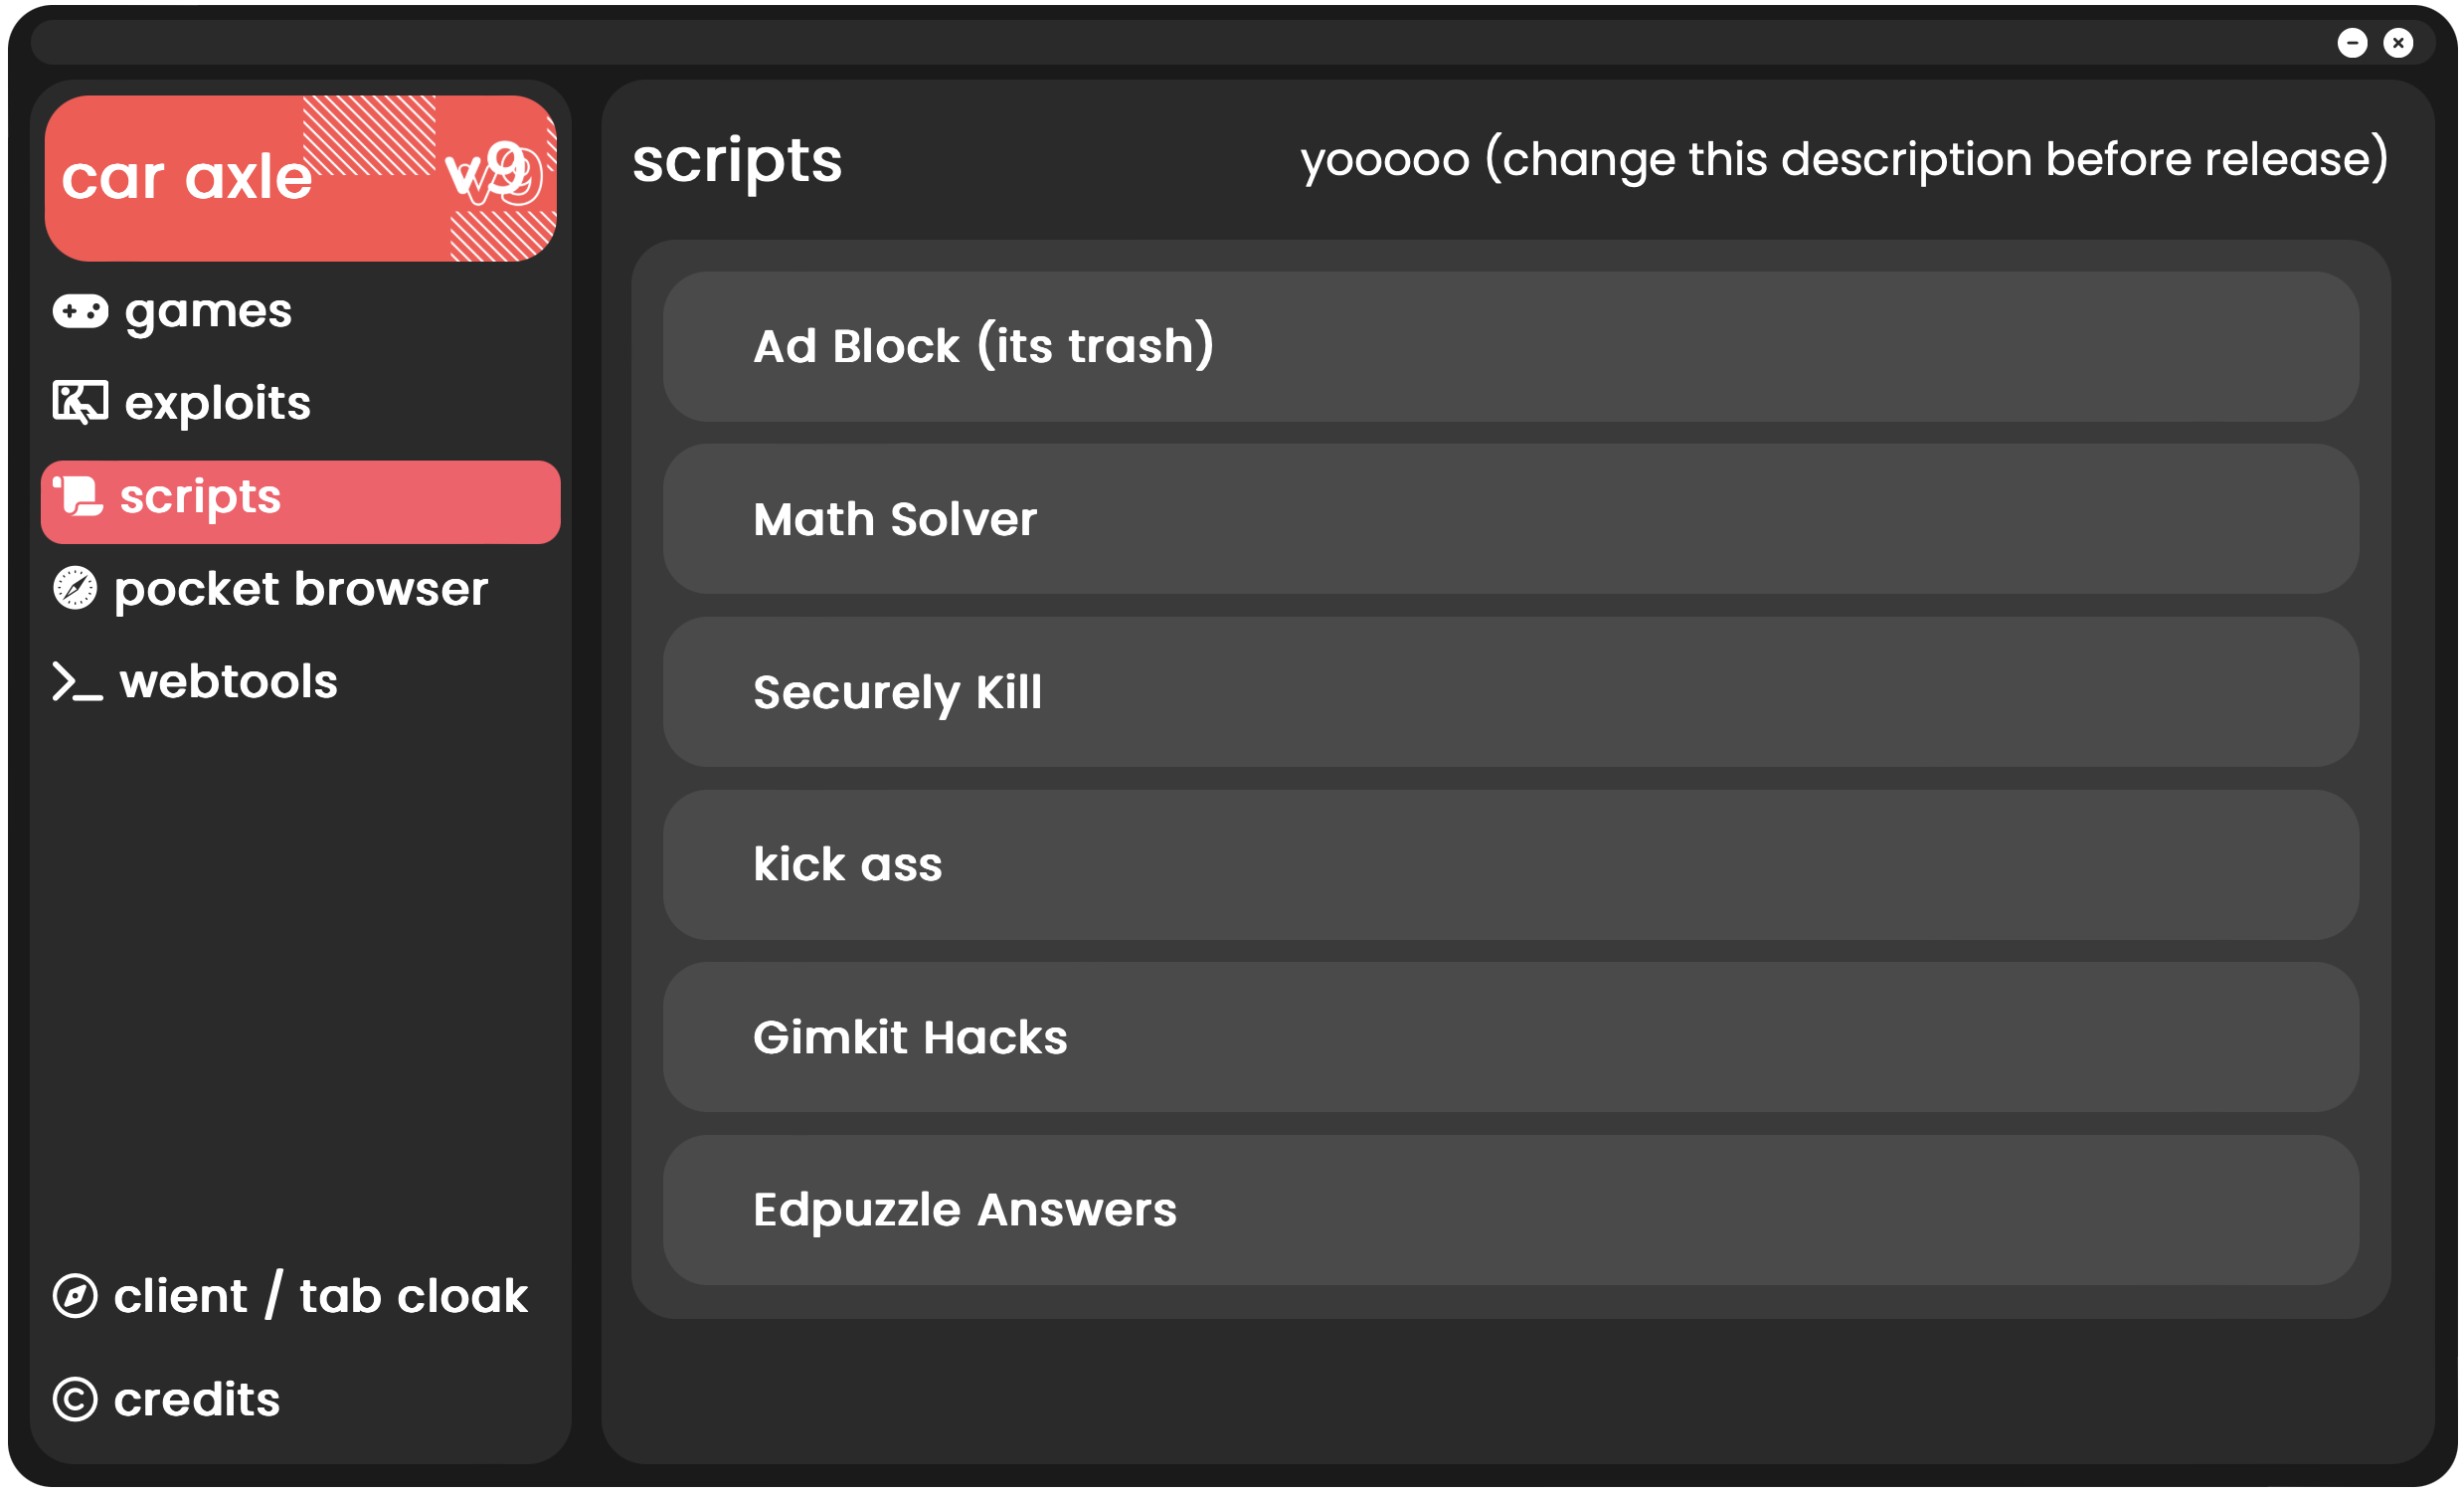
Task: Select the gamepad icon beside games
Action: pyautogui.click(x=81, y=311)
